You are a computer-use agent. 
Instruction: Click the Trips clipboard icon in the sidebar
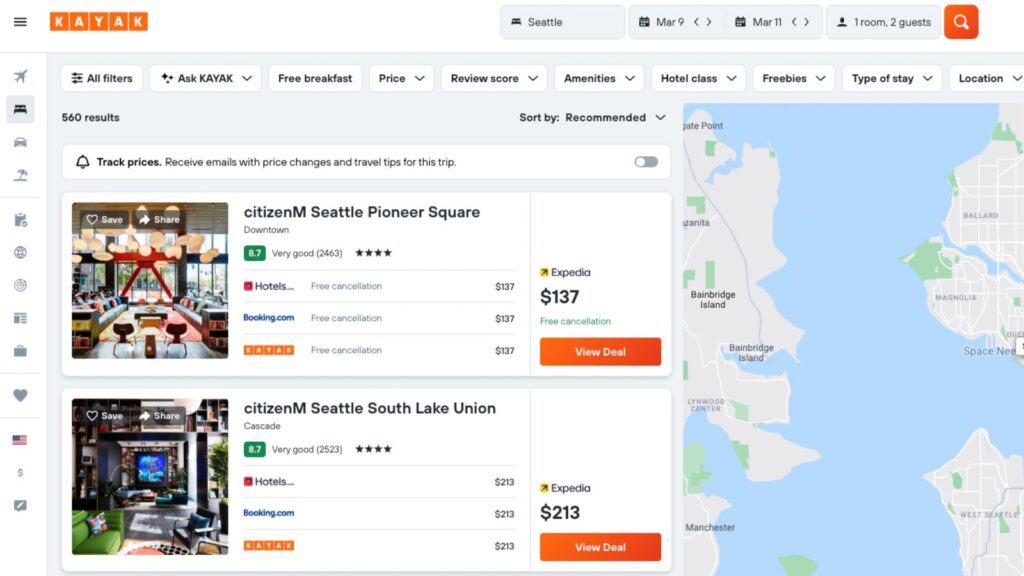[20, 219]
